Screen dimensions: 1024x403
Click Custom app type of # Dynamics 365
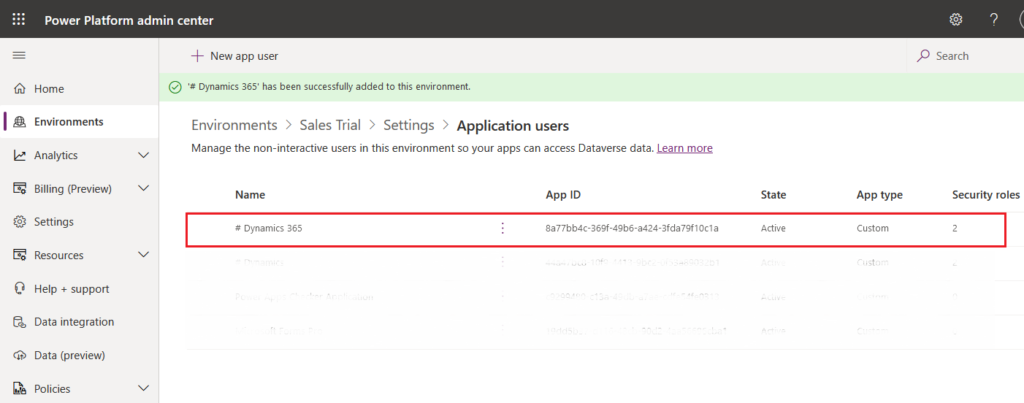[872, 229]
